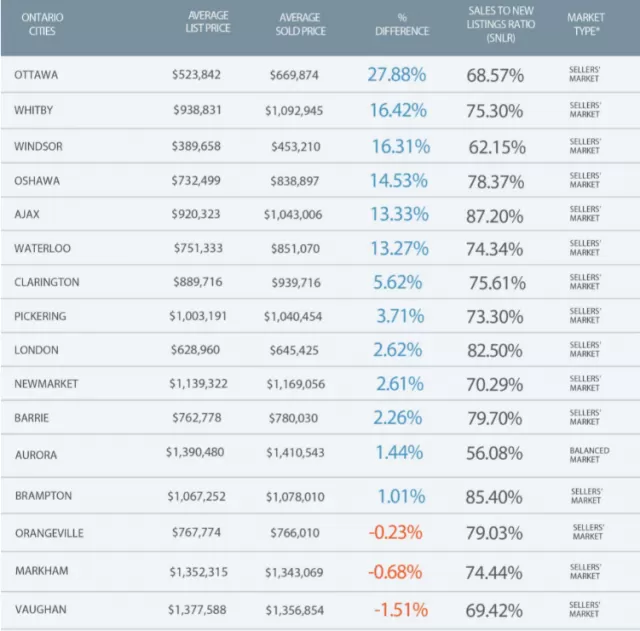
Task: Select Ajax's 87.20% ratio
Action: point(495,216)
